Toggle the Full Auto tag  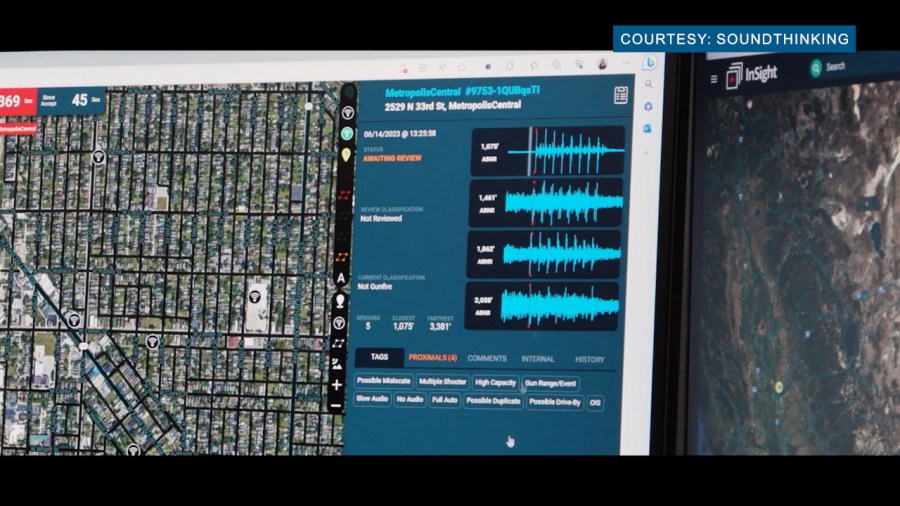click(x=445, y=400)
